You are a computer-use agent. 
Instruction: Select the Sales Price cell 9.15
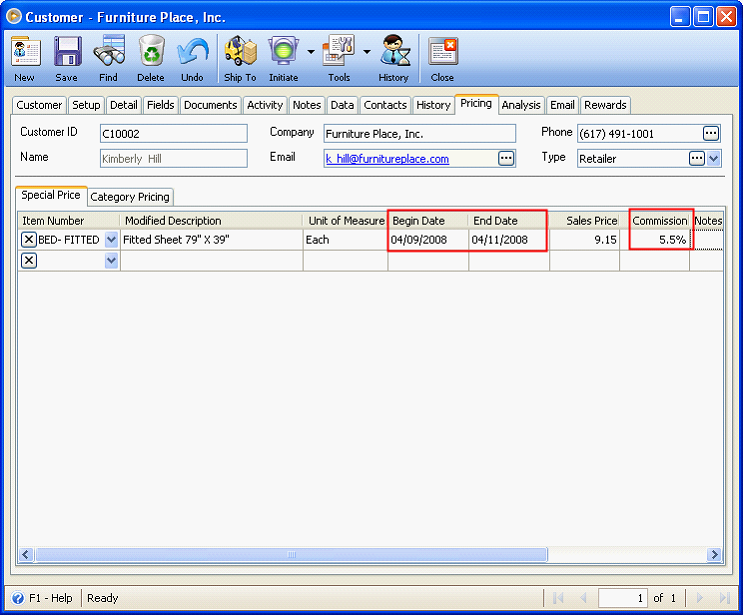[585, 240]
